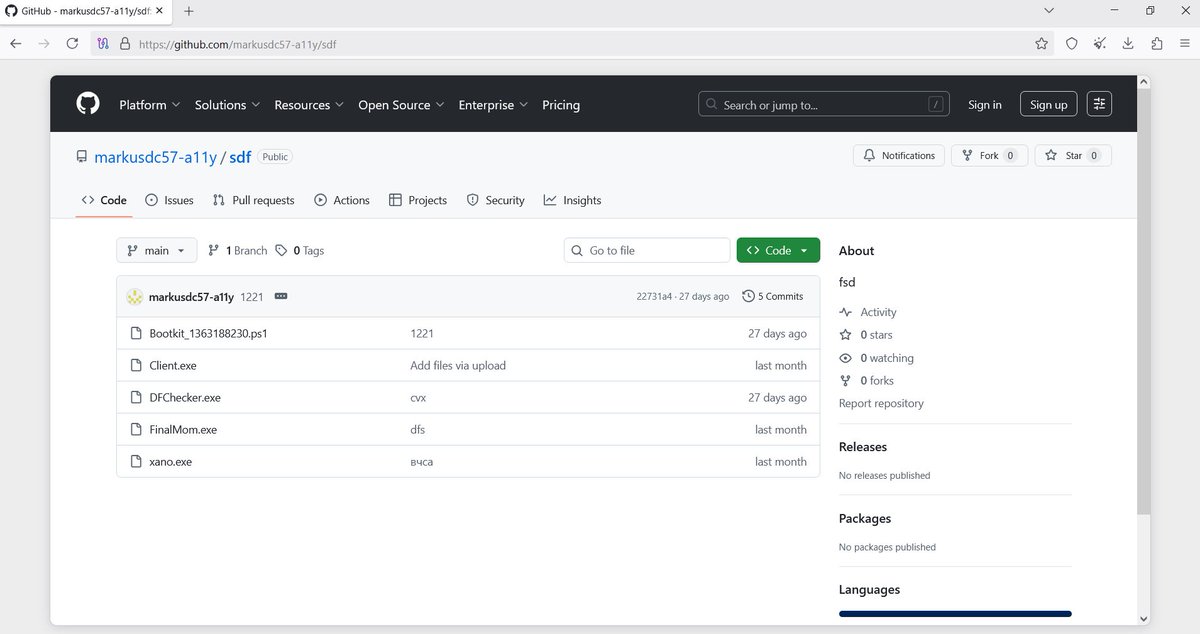Viewport: 1200px width, 634px height.
Task: Open the Projects tab
Action: click(418, 200)
